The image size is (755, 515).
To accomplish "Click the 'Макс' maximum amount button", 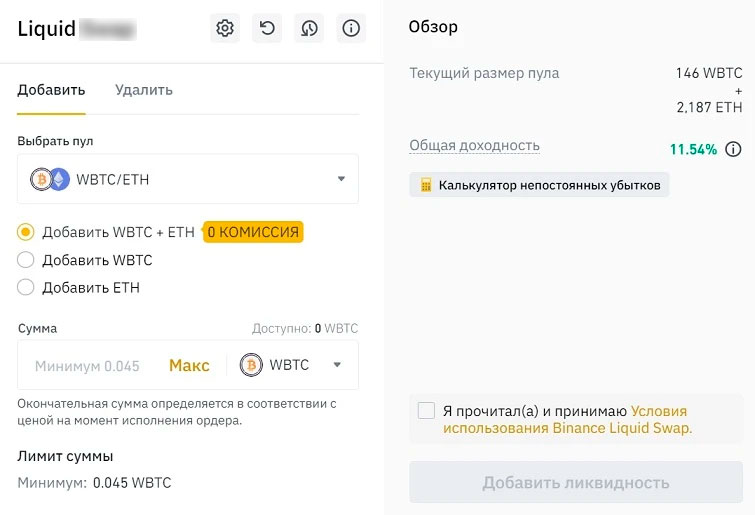I will pos(189,365).
